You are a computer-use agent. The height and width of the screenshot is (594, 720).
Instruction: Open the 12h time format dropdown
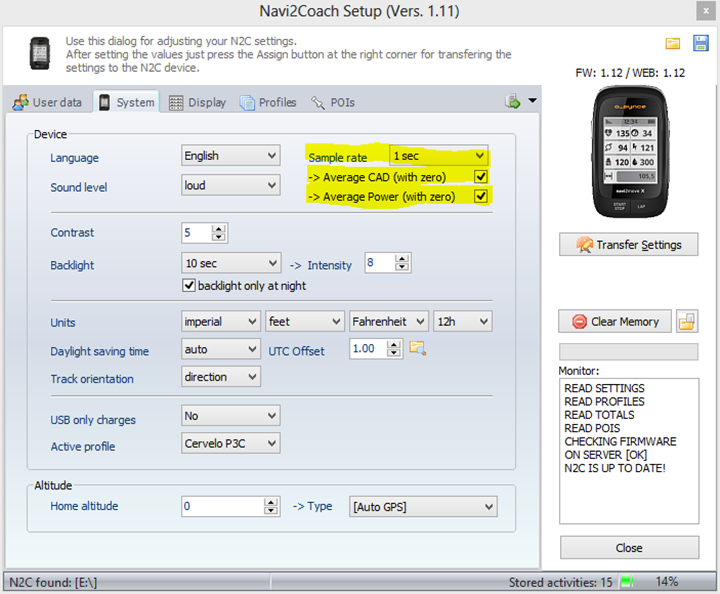463,321
